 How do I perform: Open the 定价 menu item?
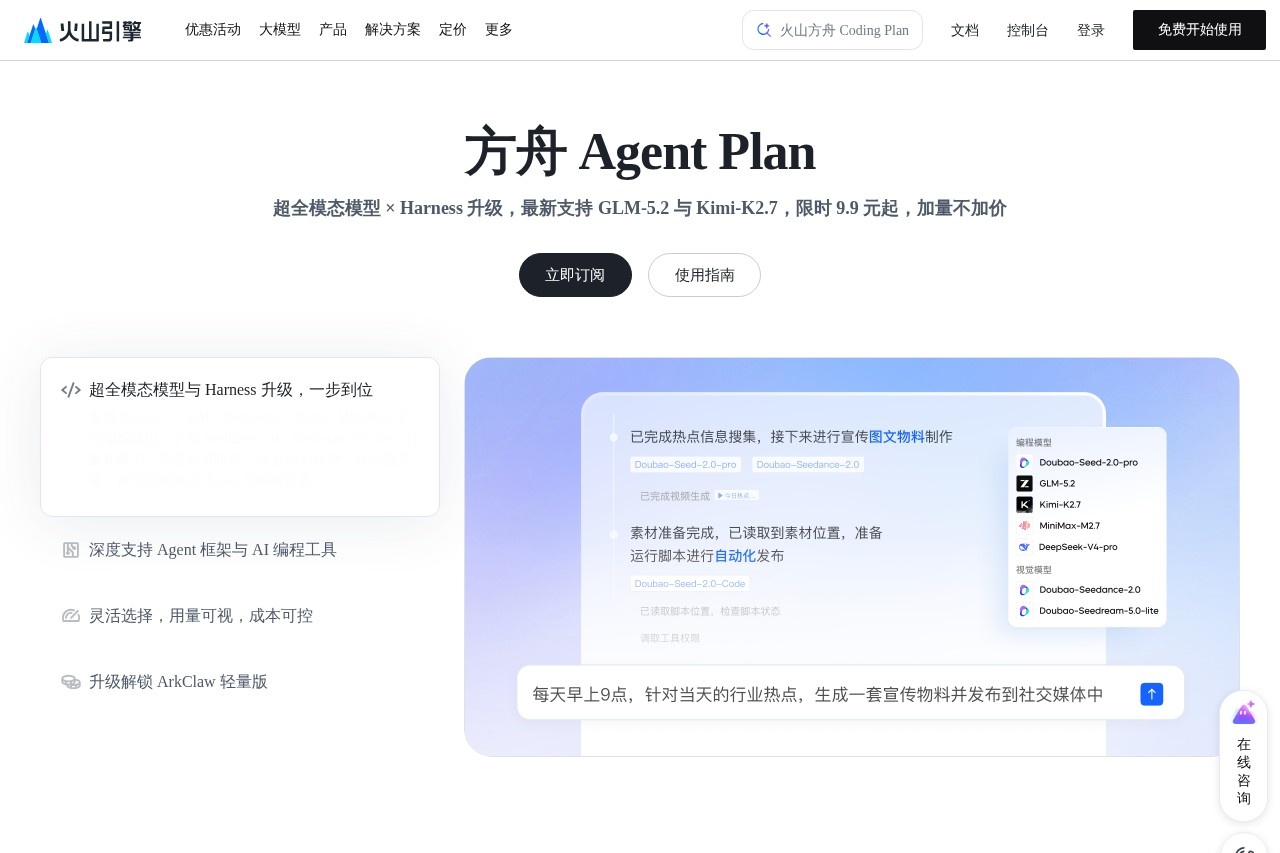[x=453, y=30]
